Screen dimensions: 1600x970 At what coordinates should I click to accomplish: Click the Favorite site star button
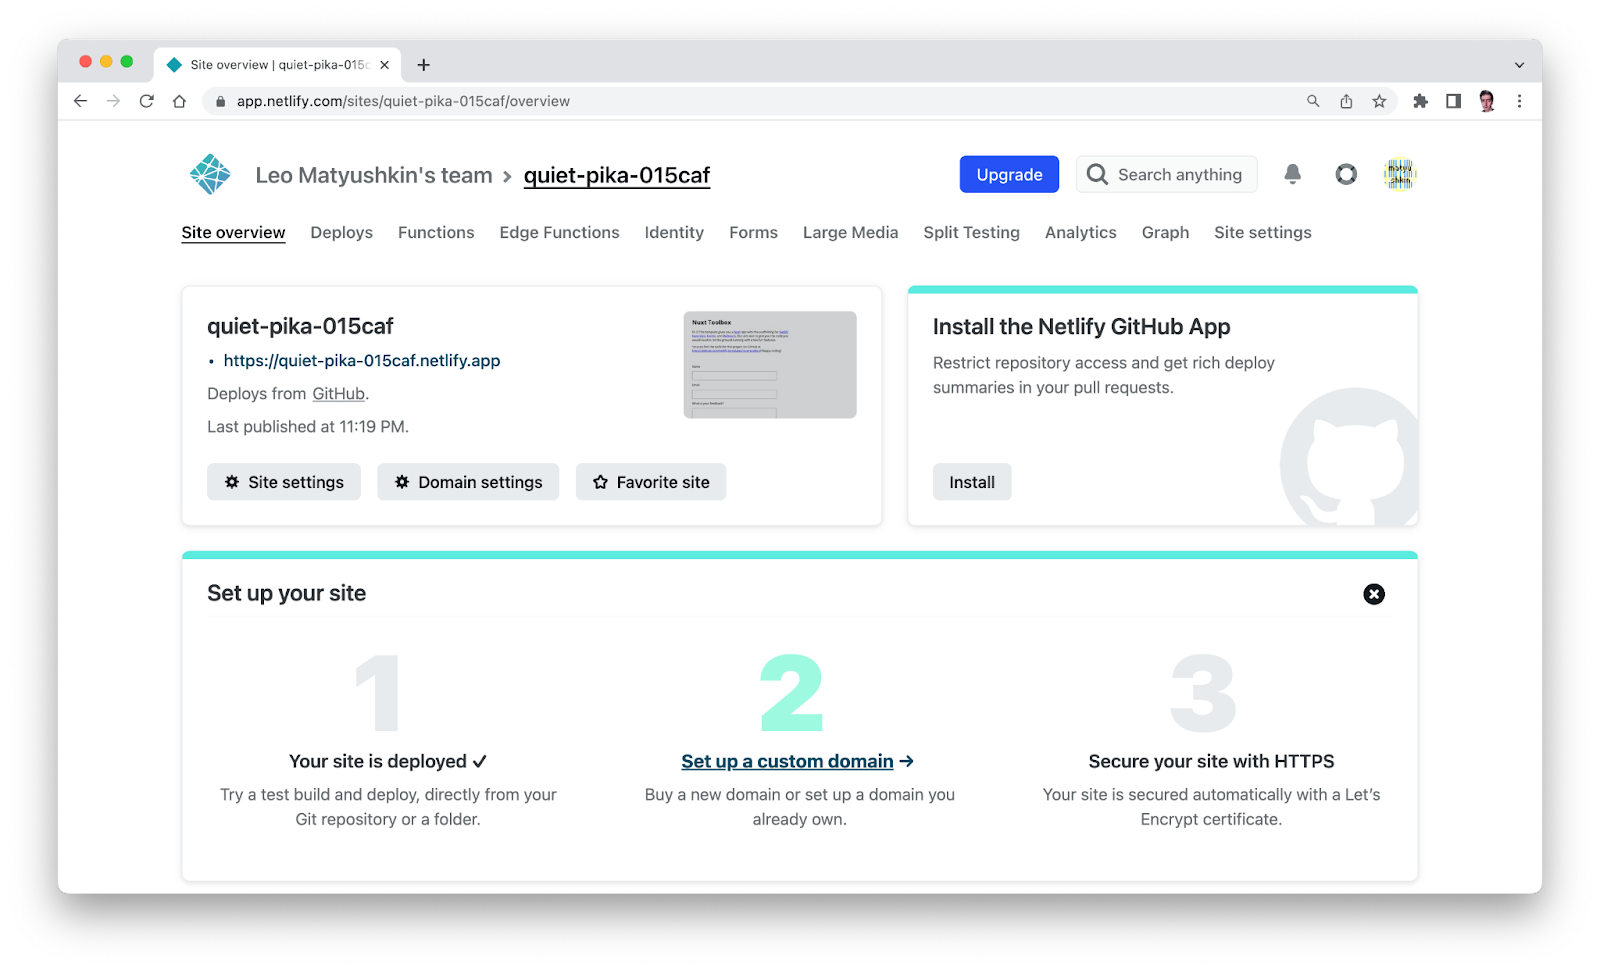651,482
